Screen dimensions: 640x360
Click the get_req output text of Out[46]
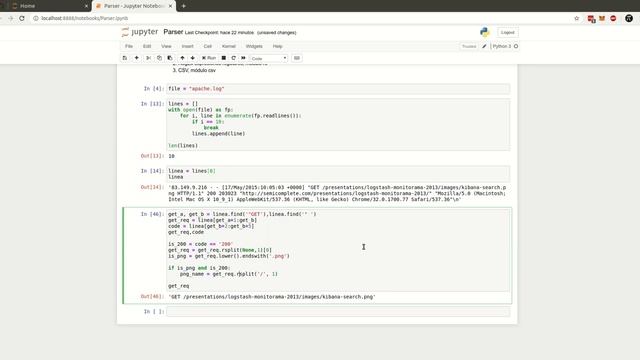(272, 297)
